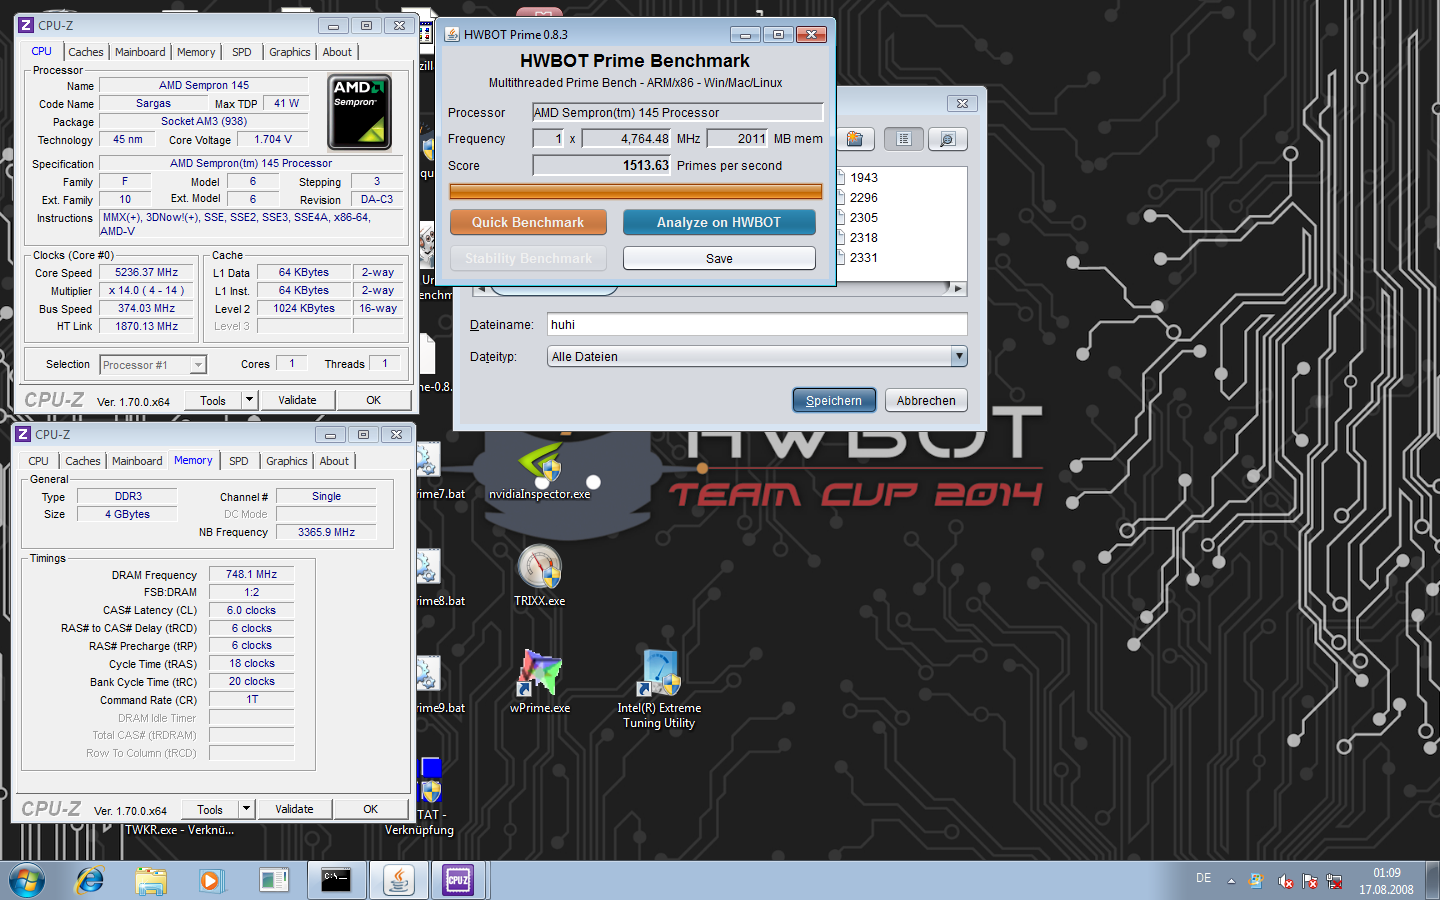Click the AMD Sempron logo in CPU-Z
The height and width of the screenshot is (900, 1440).
point(359,112)
